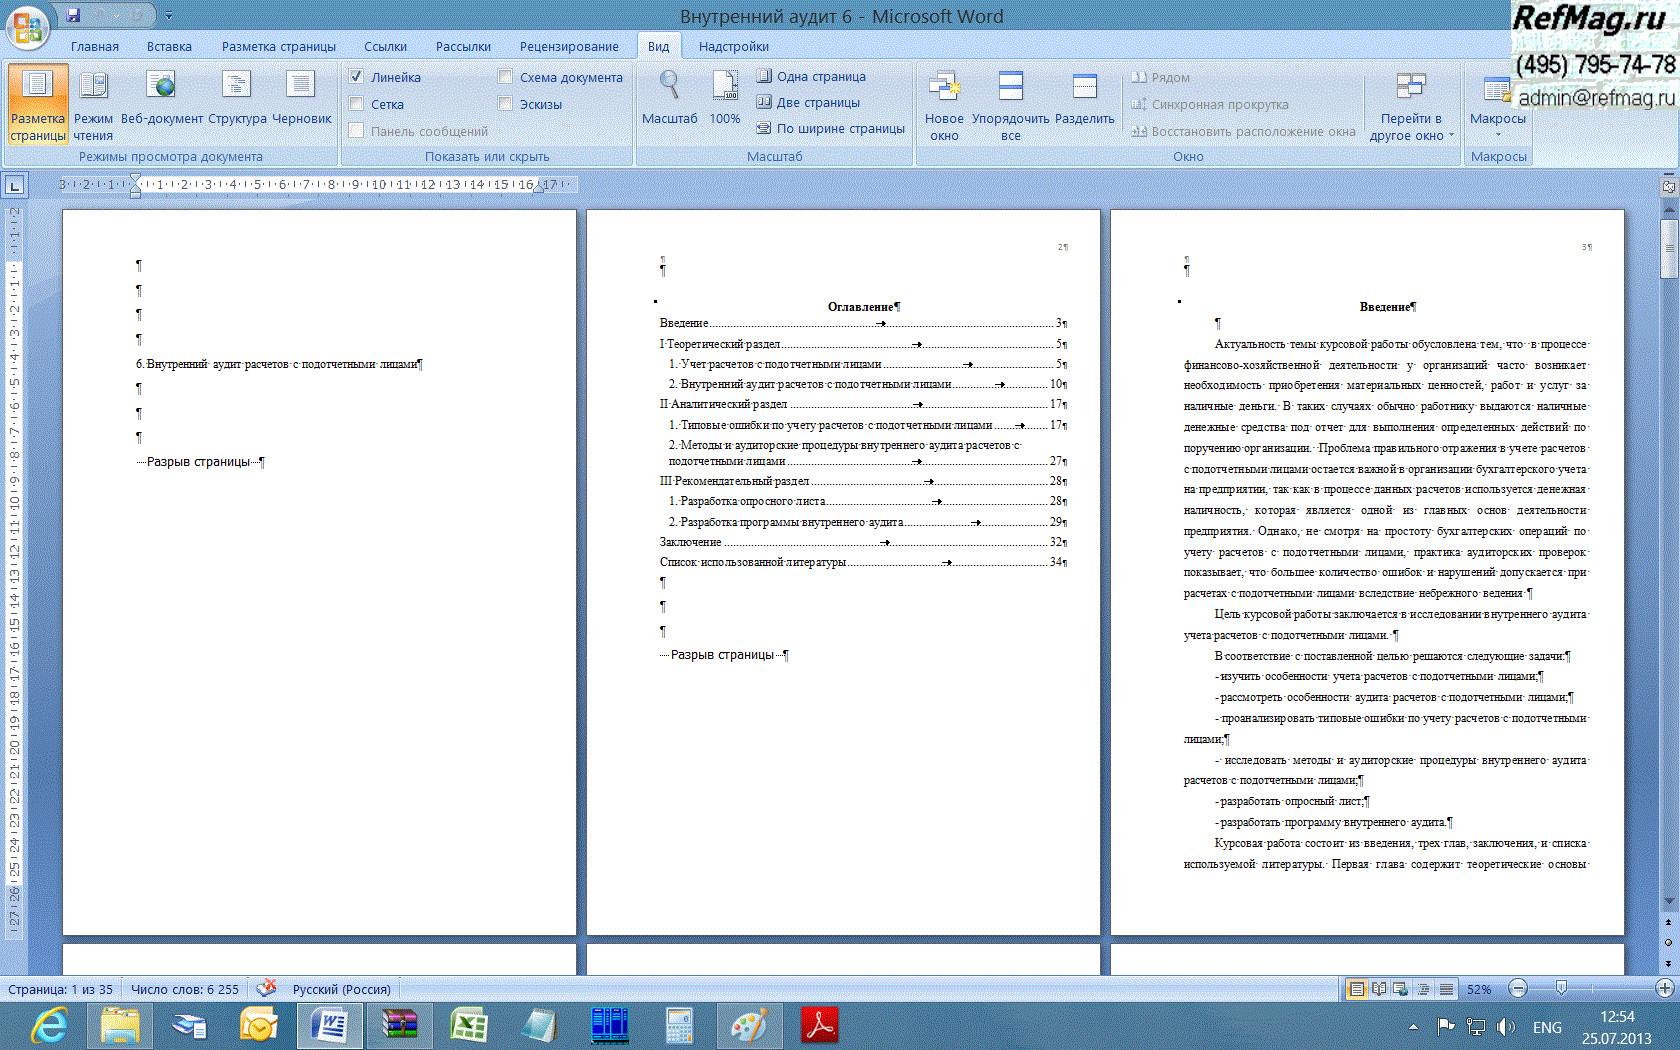Image resolution: width=1680 pixels, height=1050 pixels.
Task: Open the Review (Рецензирование) ribbon tab
Action: point(568,47)
